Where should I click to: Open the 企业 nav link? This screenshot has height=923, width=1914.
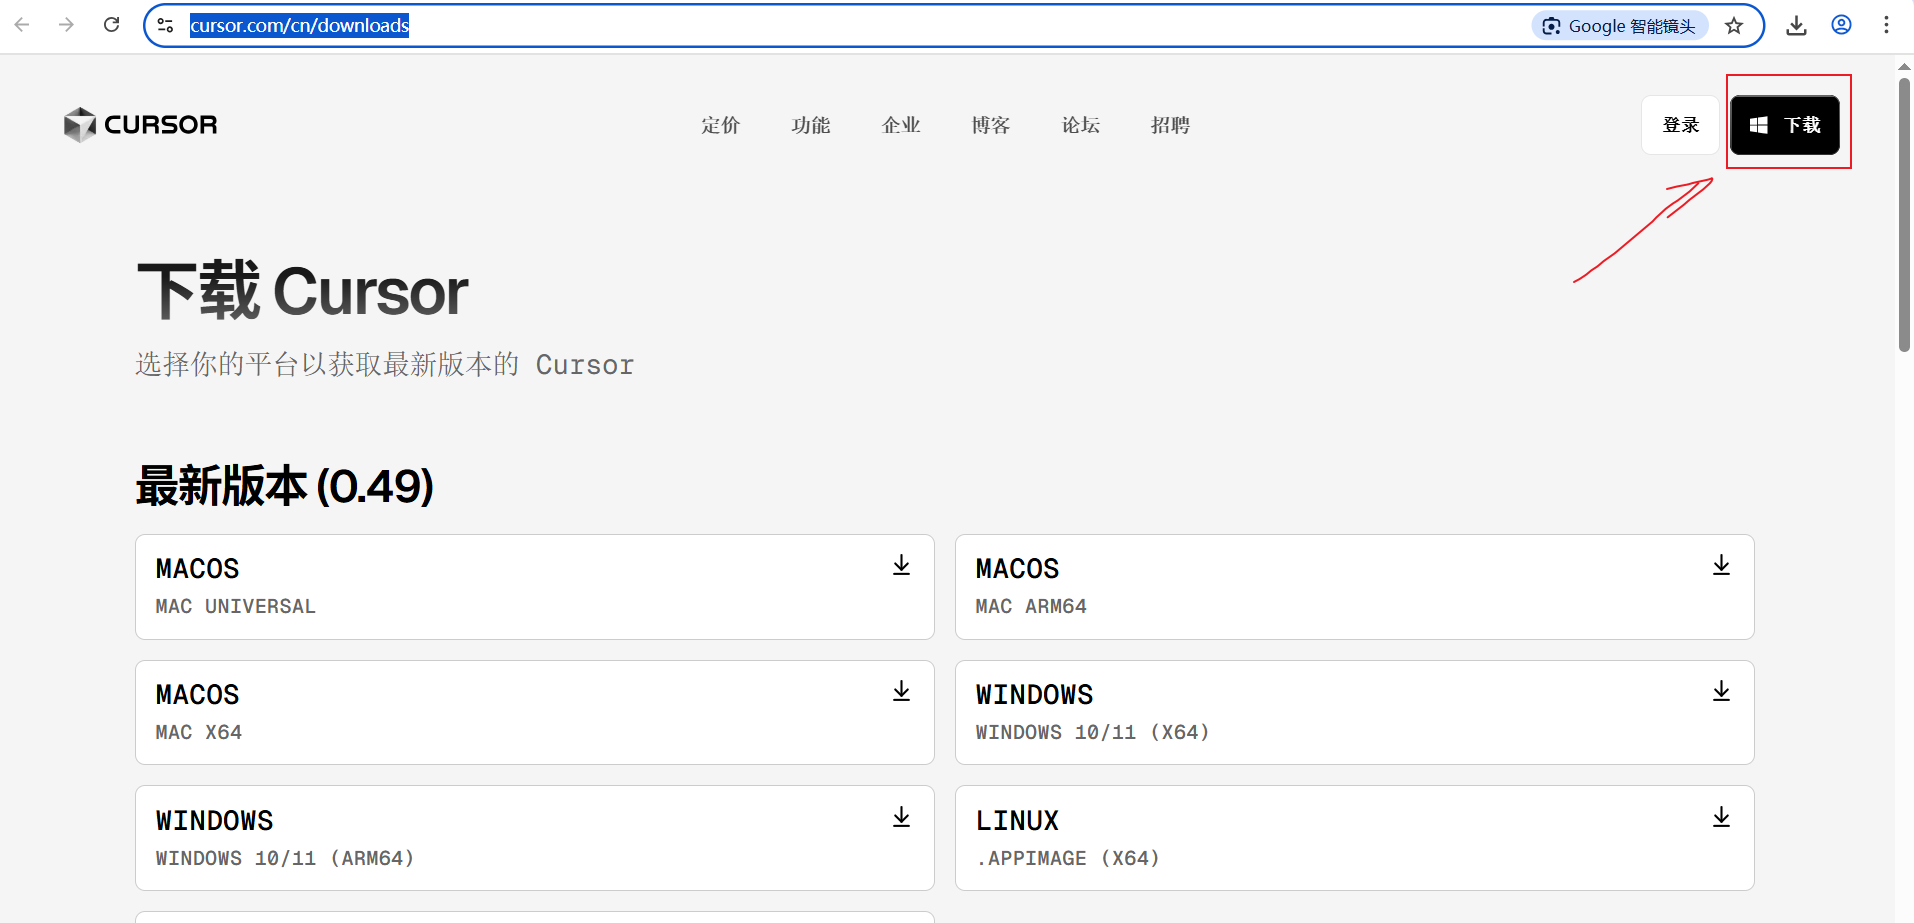(x=901, y=125)
